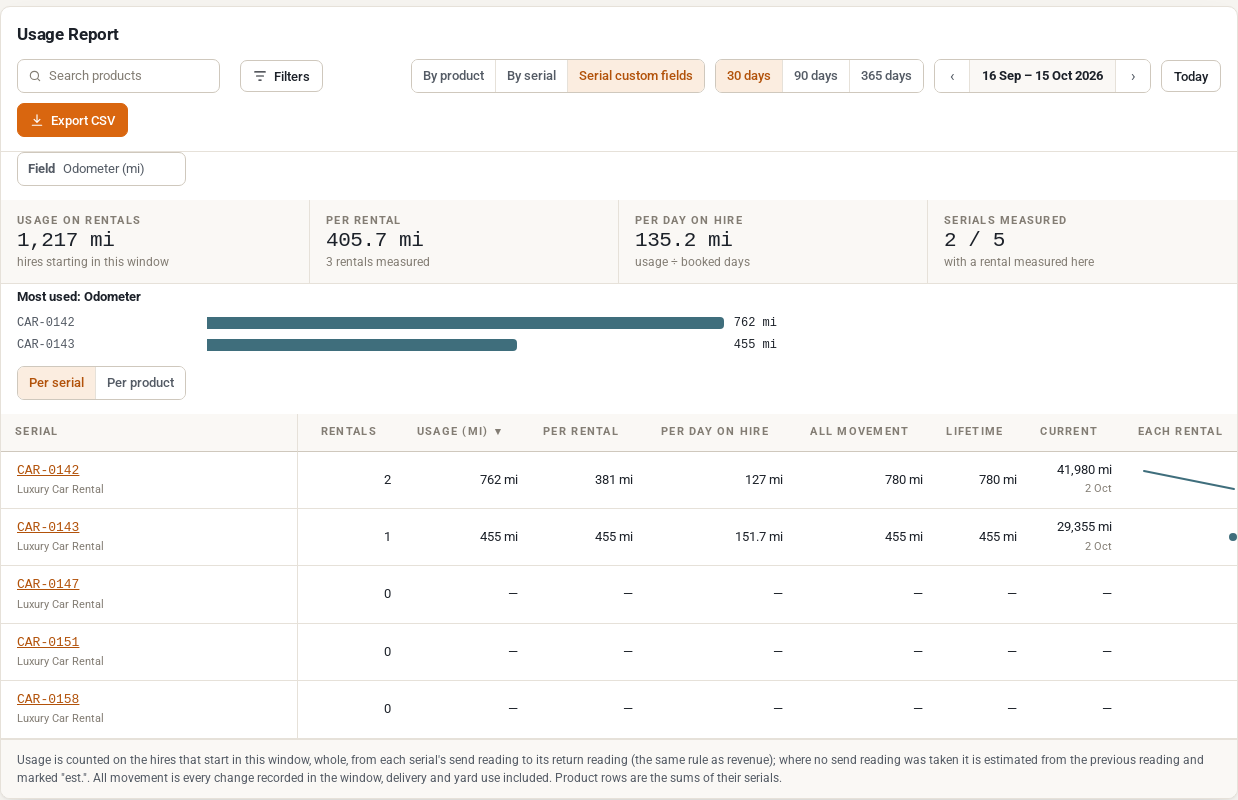Click the '1,217 mi' usage total
Viewport: 1238px width, 800px height.
pos(66,240)
